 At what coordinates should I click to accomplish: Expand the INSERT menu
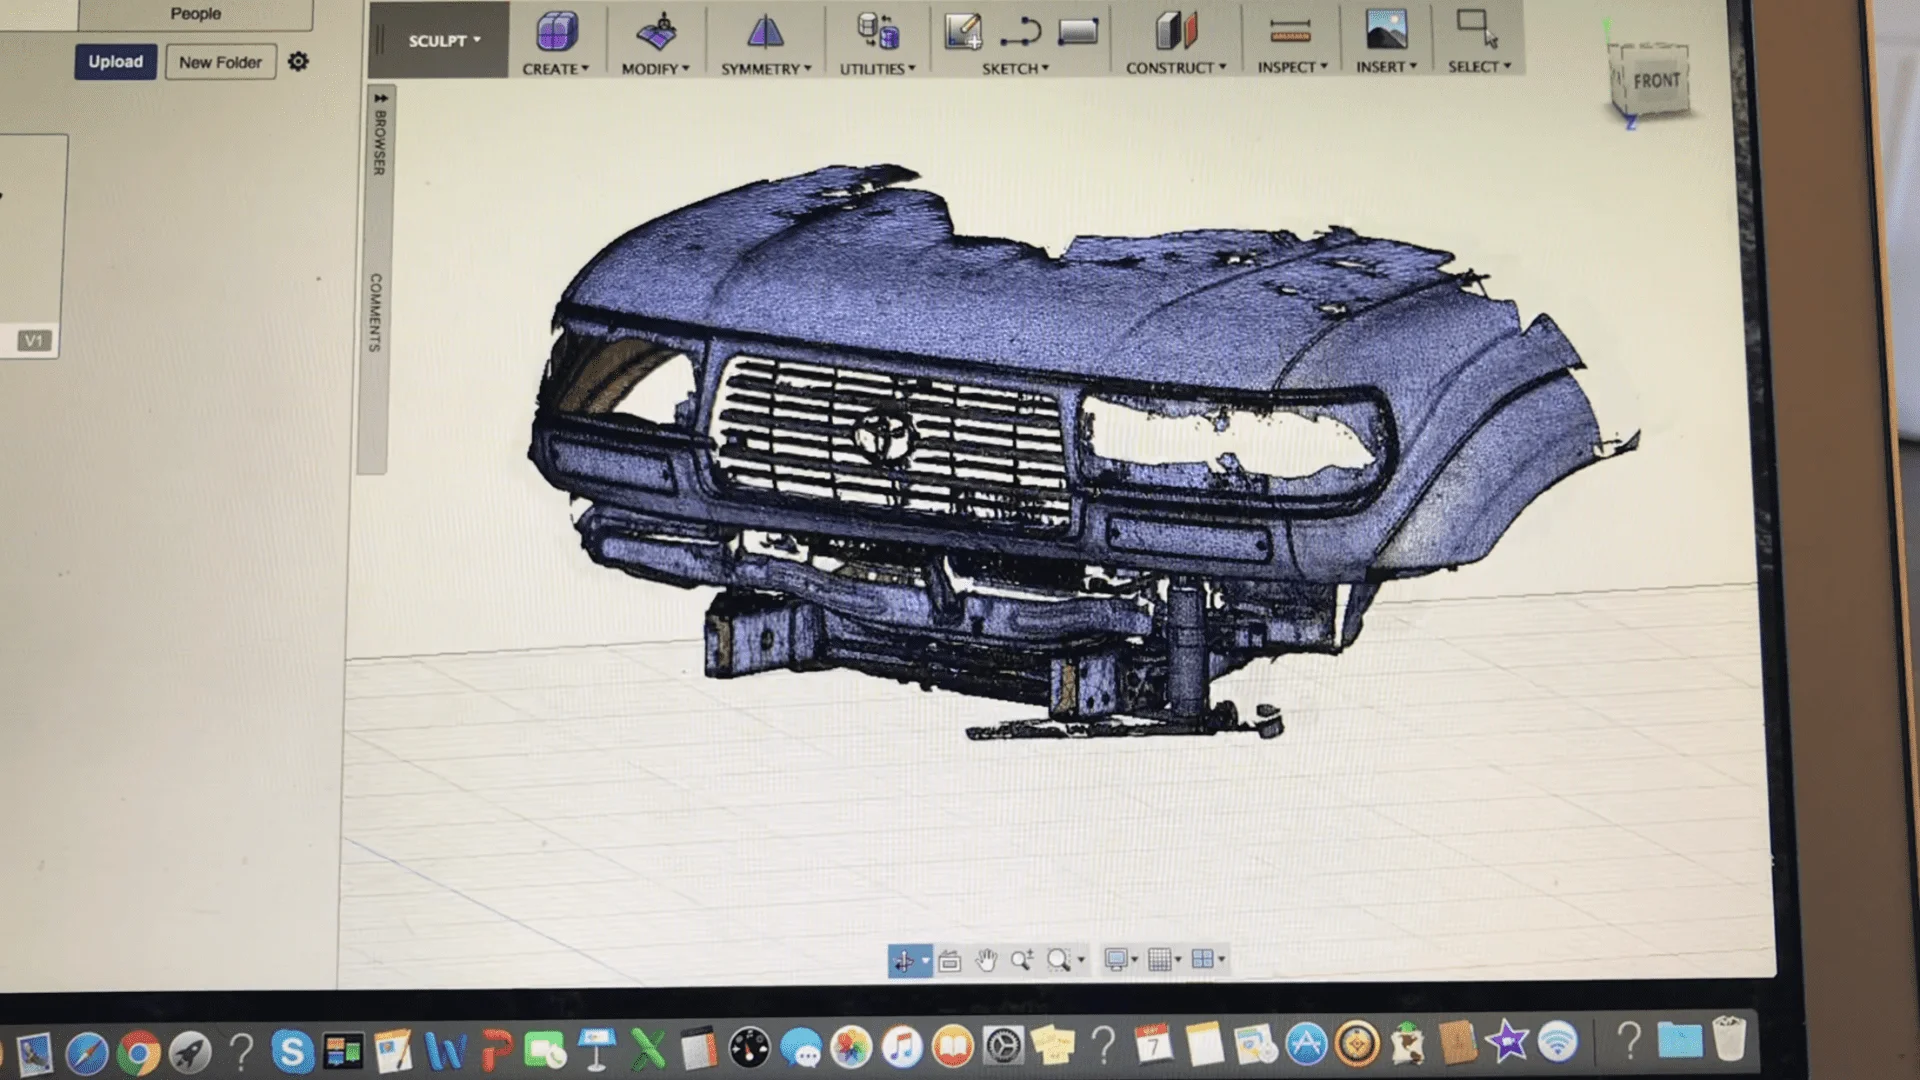point(1386,66)
